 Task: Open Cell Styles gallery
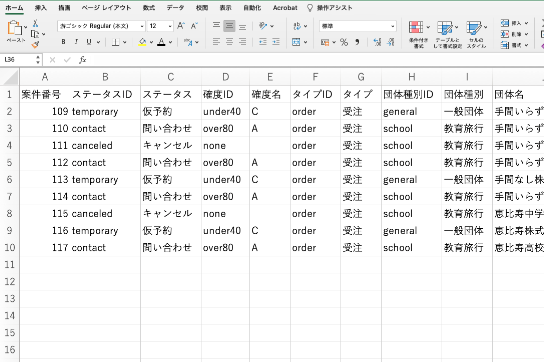476,34
